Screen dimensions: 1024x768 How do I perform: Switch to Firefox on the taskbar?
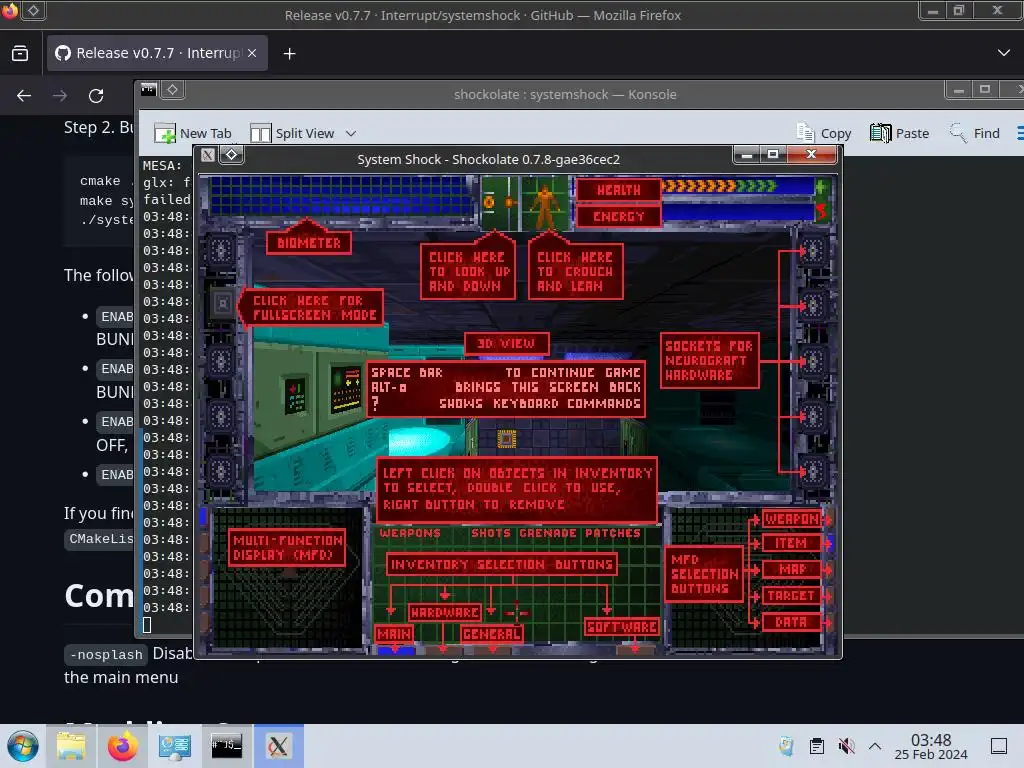[123, 746]
